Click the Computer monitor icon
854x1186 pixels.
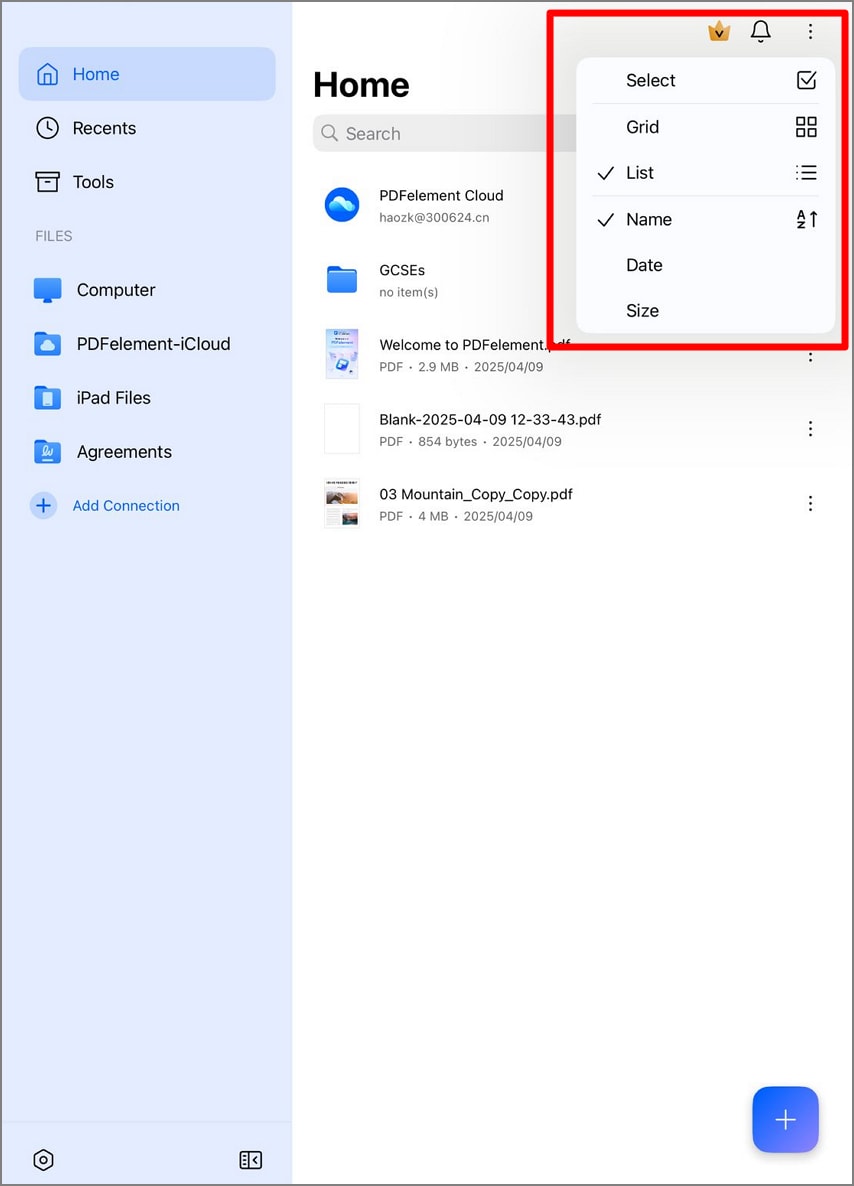(48, 290)
